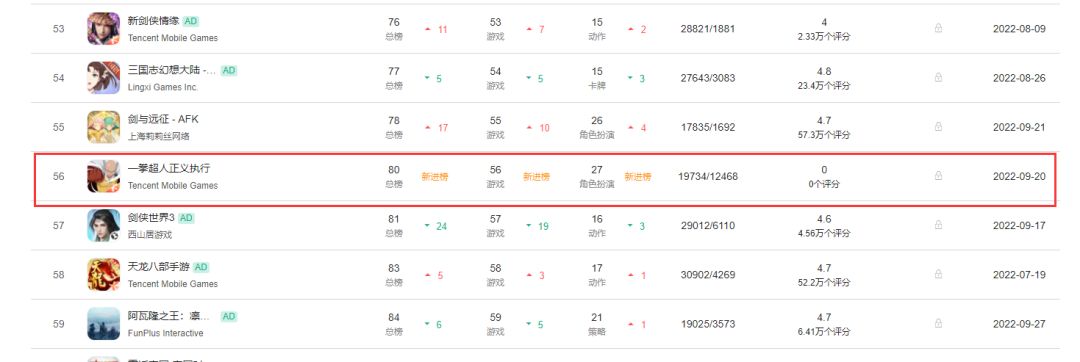Click publisher FunPlus Interactive

pyautogui.click(x=165, y=333)
